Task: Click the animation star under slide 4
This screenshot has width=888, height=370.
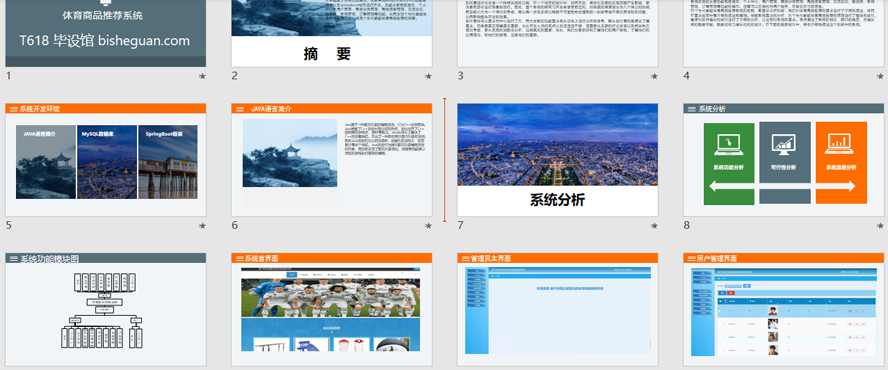Action: [x=880, y=76]
